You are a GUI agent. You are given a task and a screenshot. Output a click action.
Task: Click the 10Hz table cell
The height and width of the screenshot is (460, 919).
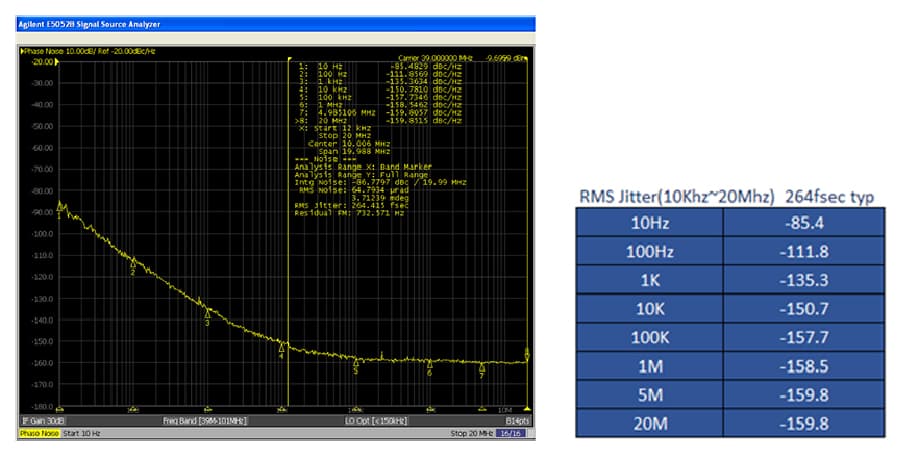point(649,223)
